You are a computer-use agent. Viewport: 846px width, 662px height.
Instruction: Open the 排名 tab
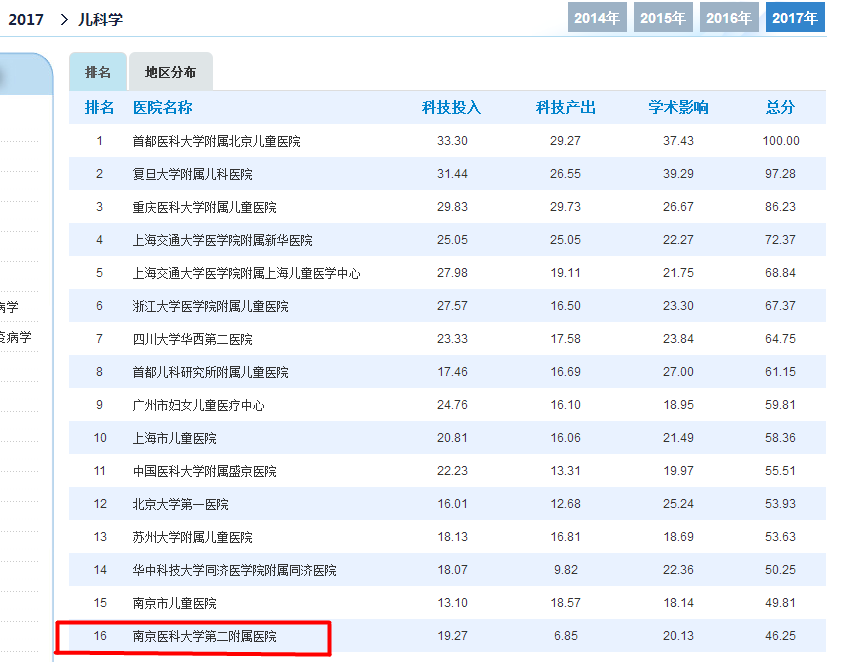point(98,72)
